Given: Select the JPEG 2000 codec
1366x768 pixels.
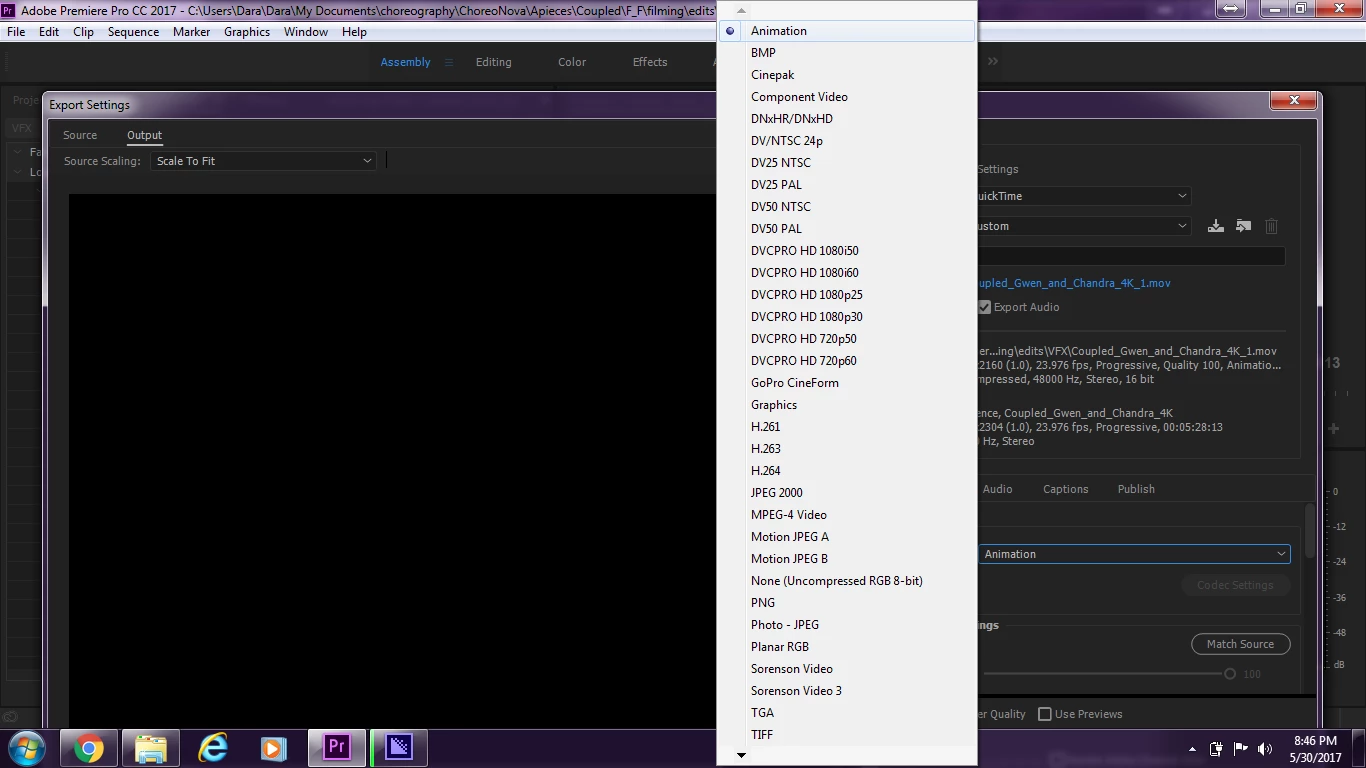Looking at the screenshot, I should 847,493.
